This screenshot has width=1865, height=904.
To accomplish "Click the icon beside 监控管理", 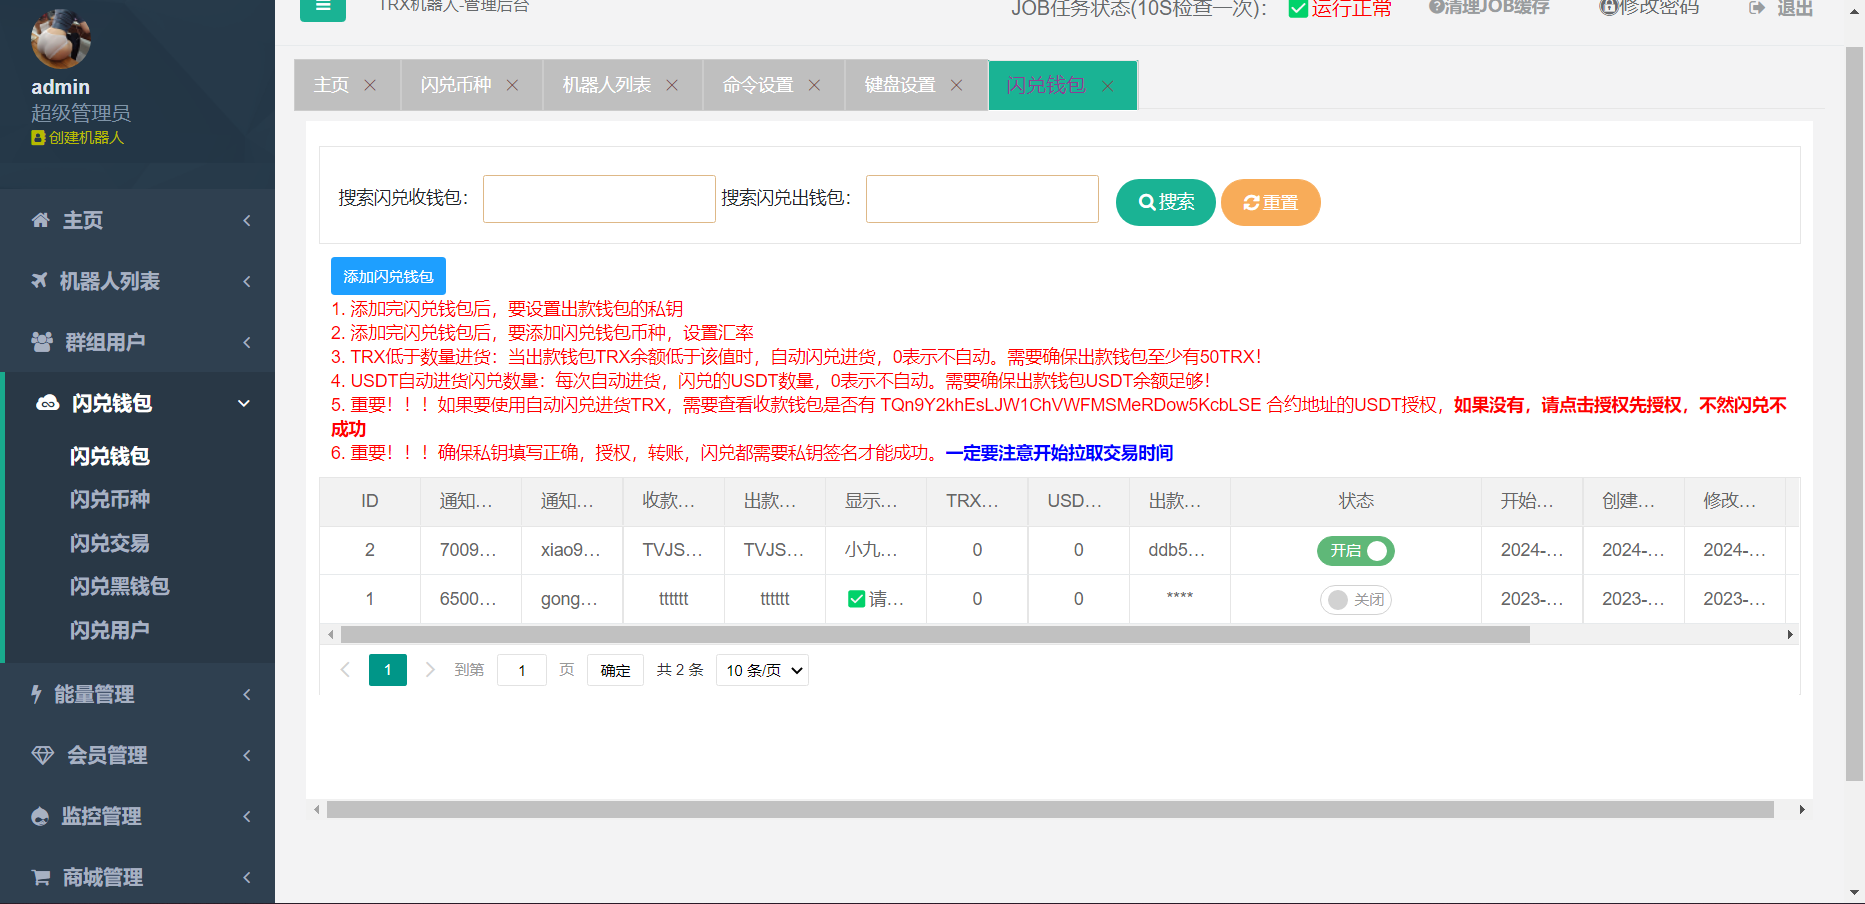I will (40, 816).
